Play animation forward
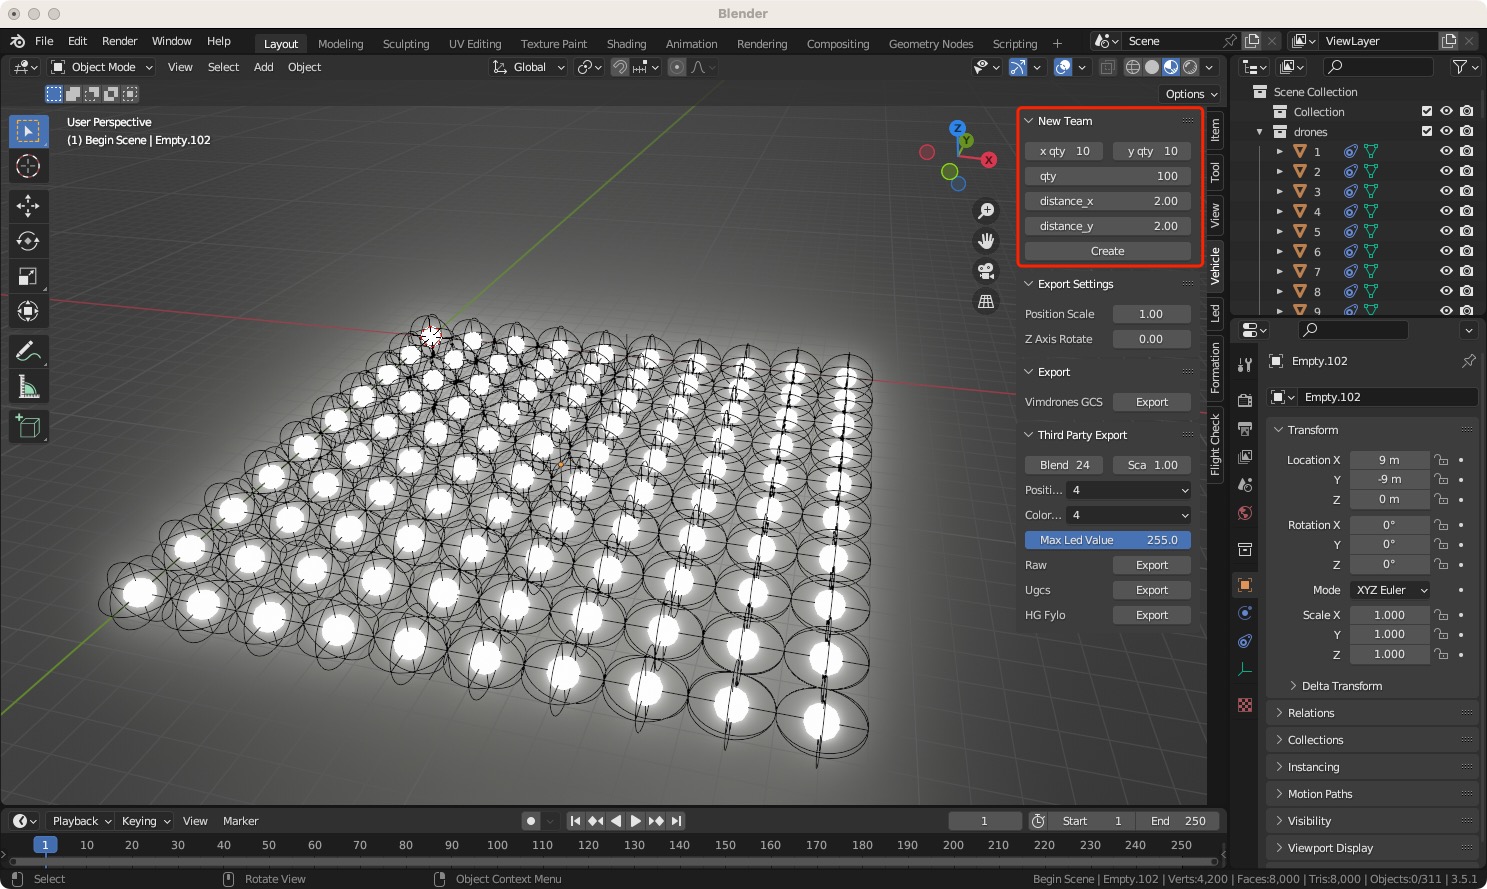 pos(635,821)
